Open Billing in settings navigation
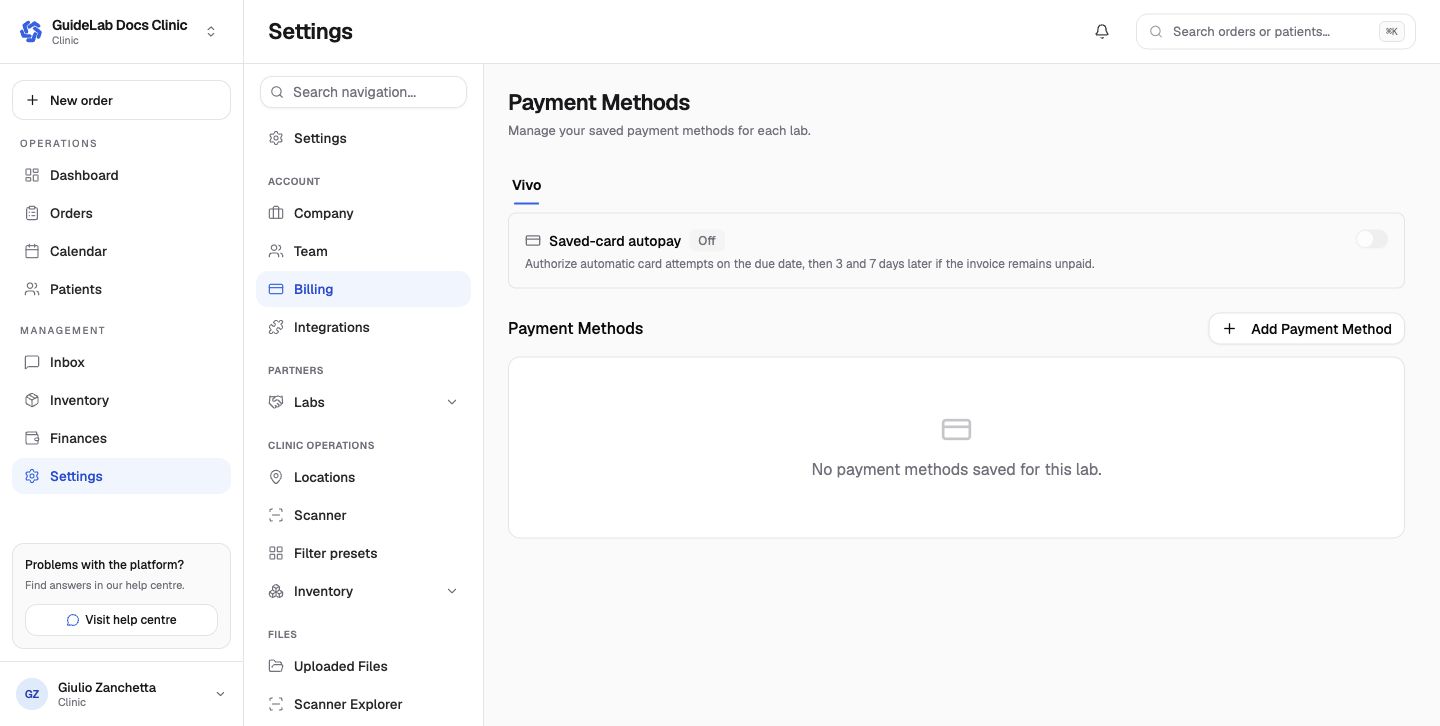 [363, 289]
